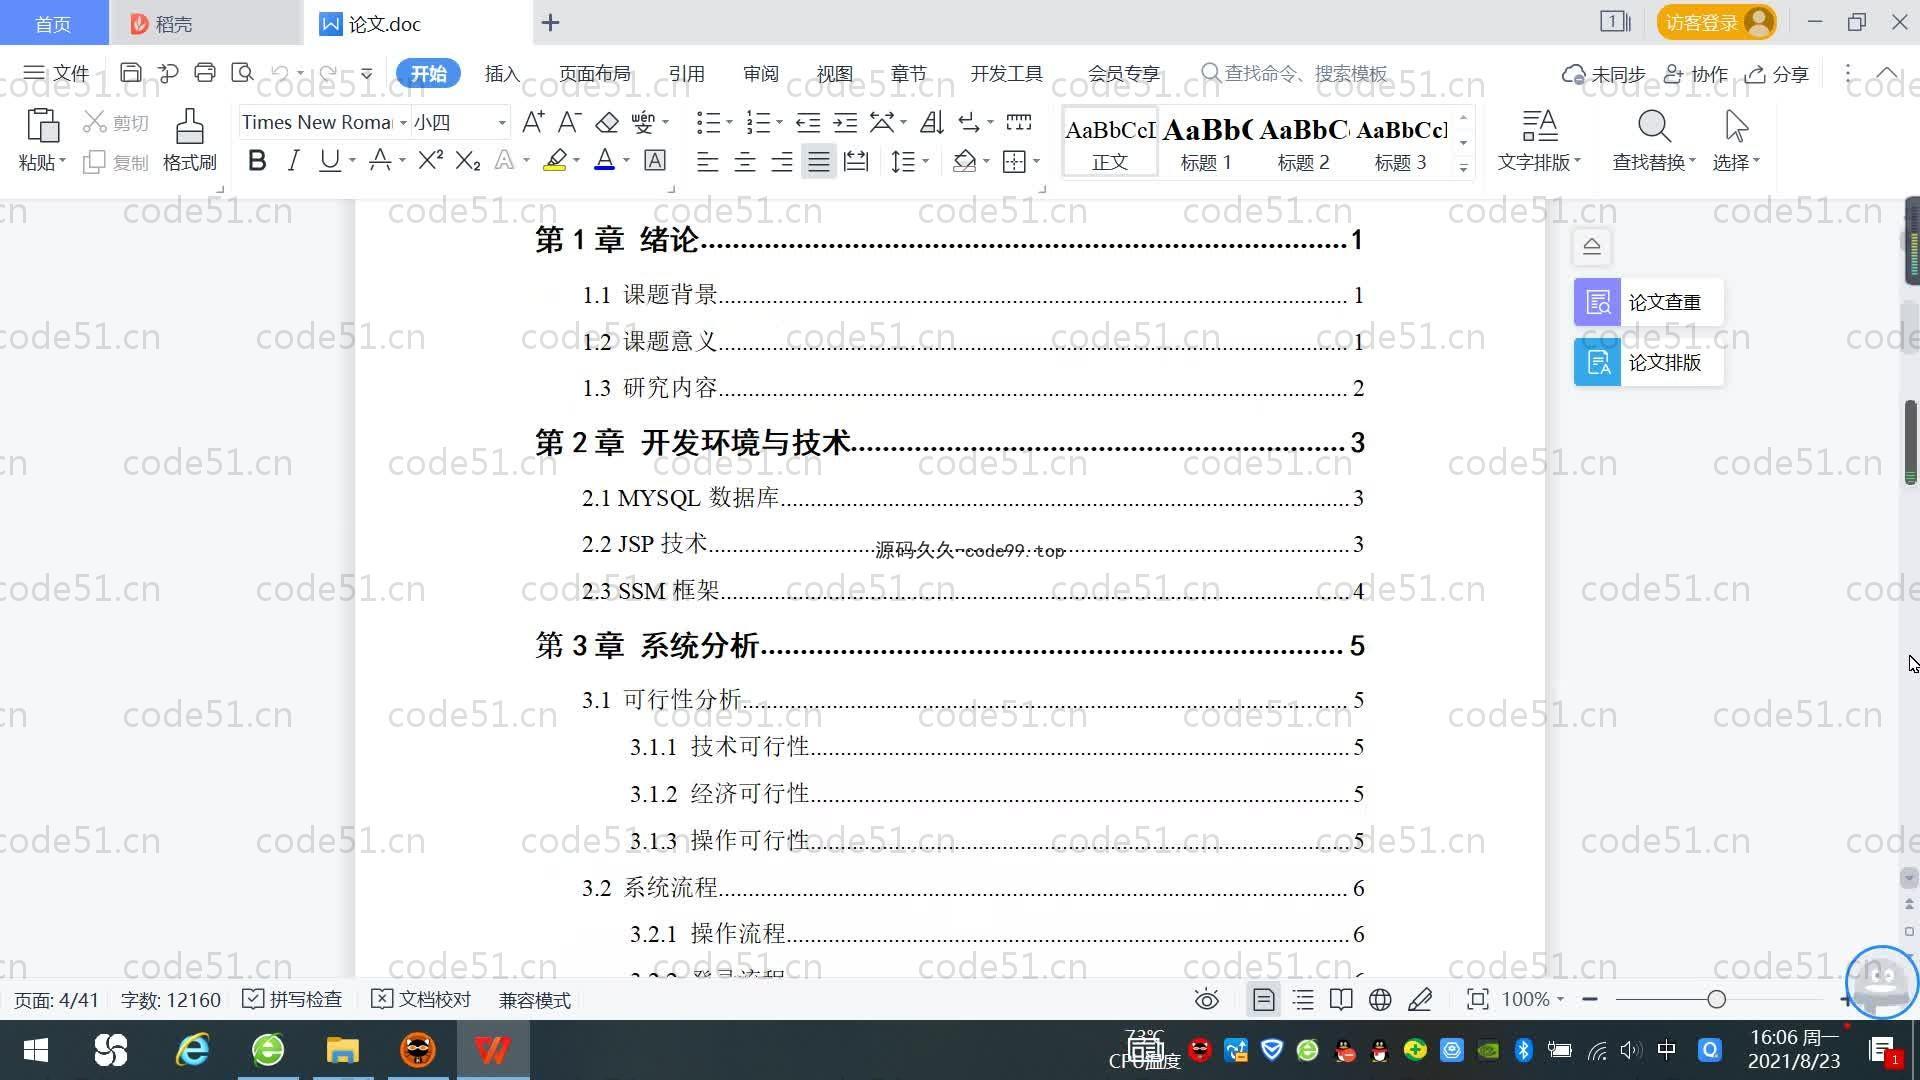Expand bullet list dropdown arrow
Image resolution: width=1920 pixels, height=1080 pixels.
point(729,123)
